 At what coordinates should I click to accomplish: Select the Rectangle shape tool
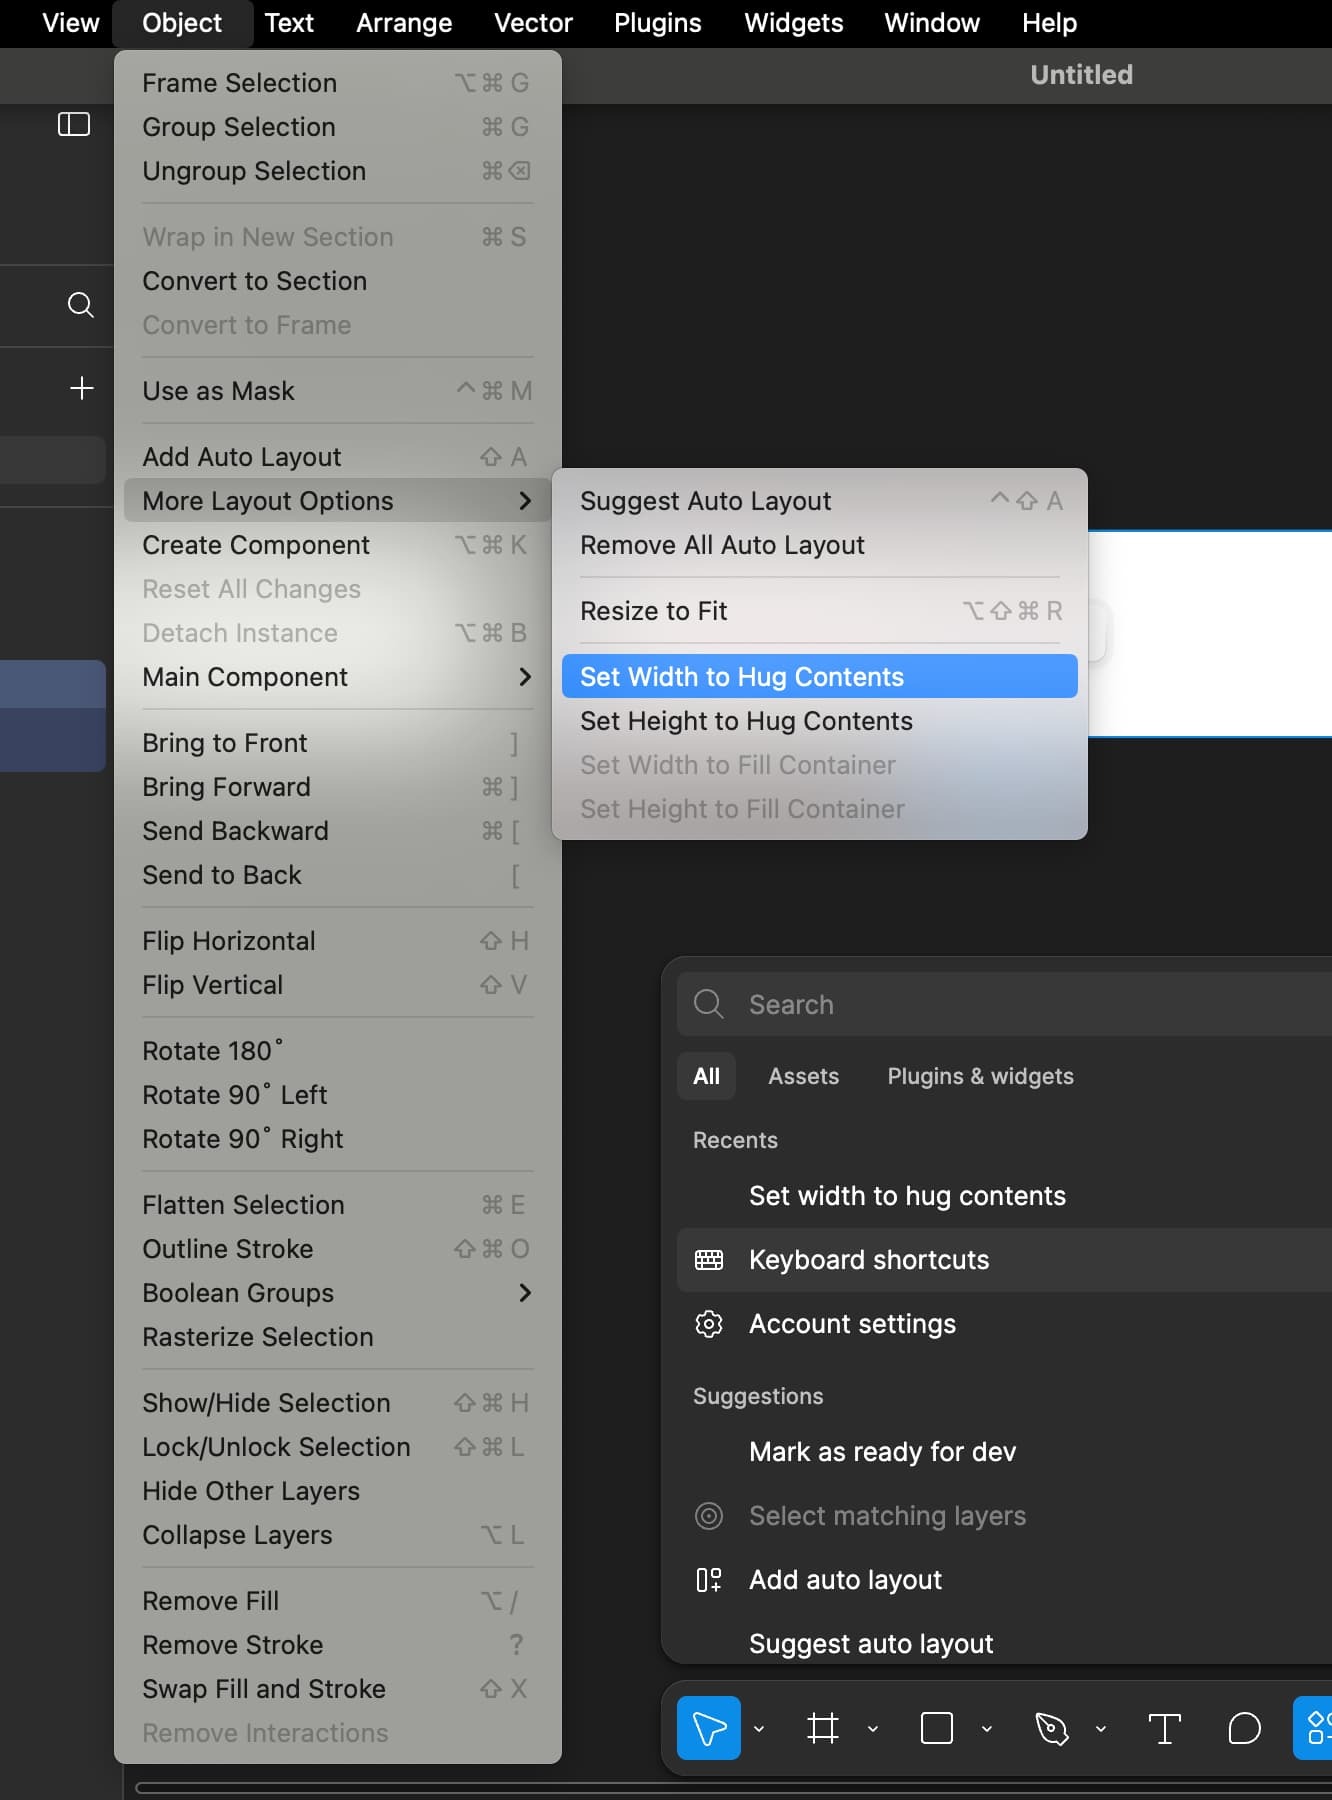pyautogui.click(x=937, y=1728)
